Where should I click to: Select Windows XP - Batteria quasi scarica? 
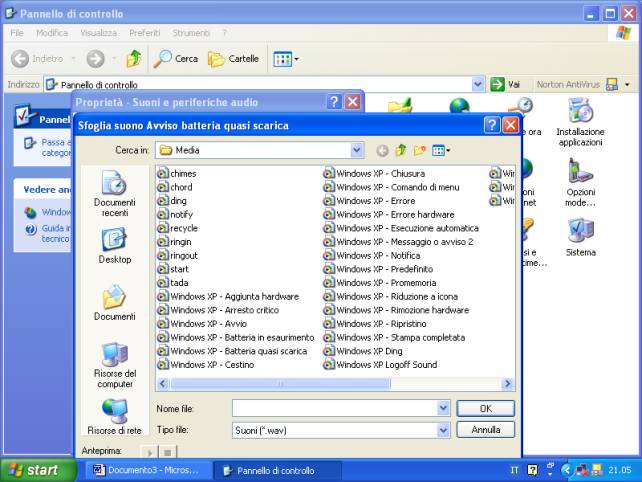click(232, 351)
